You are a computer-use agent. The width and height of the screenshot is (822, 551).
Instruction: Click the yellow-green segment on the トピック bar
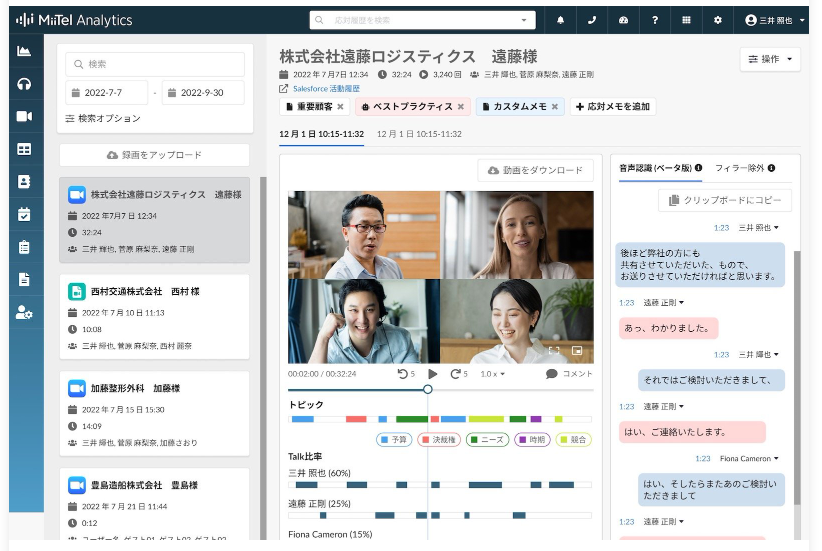coord(486,419)
